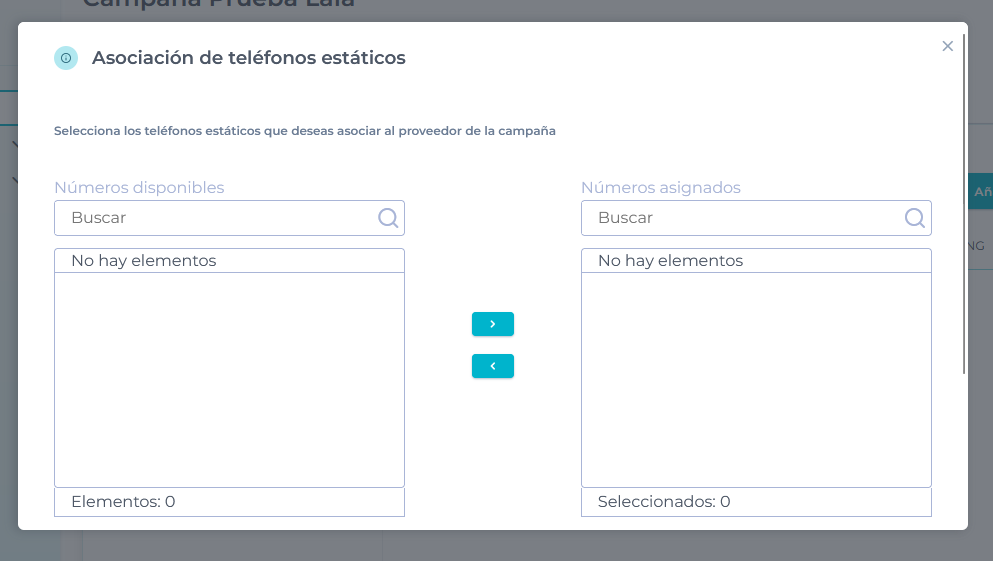Click magnifier icon in Números disponibles search
The height and width of the screenshot is (561, 993).
[388, 218]
